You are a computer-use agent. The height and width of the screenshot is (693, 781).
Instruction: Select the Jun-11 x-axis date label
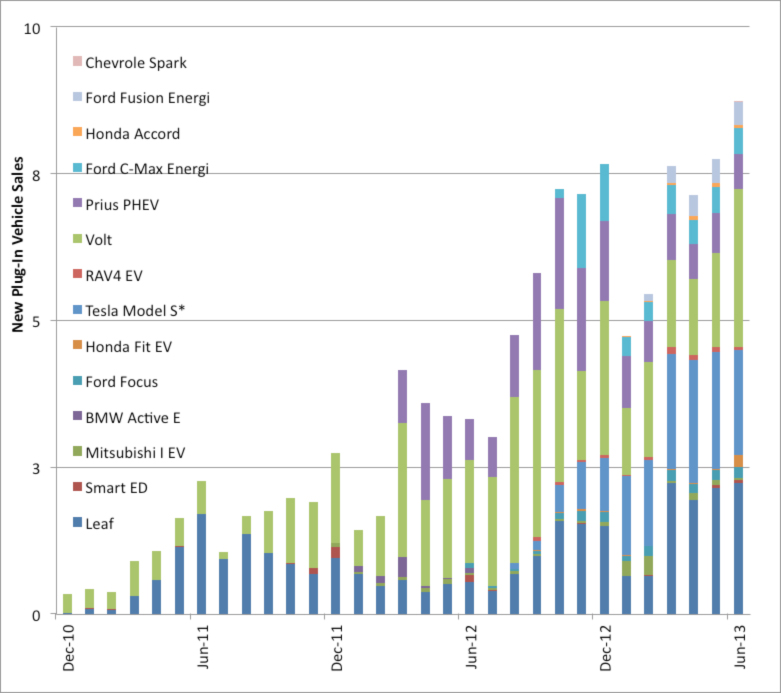201,657
